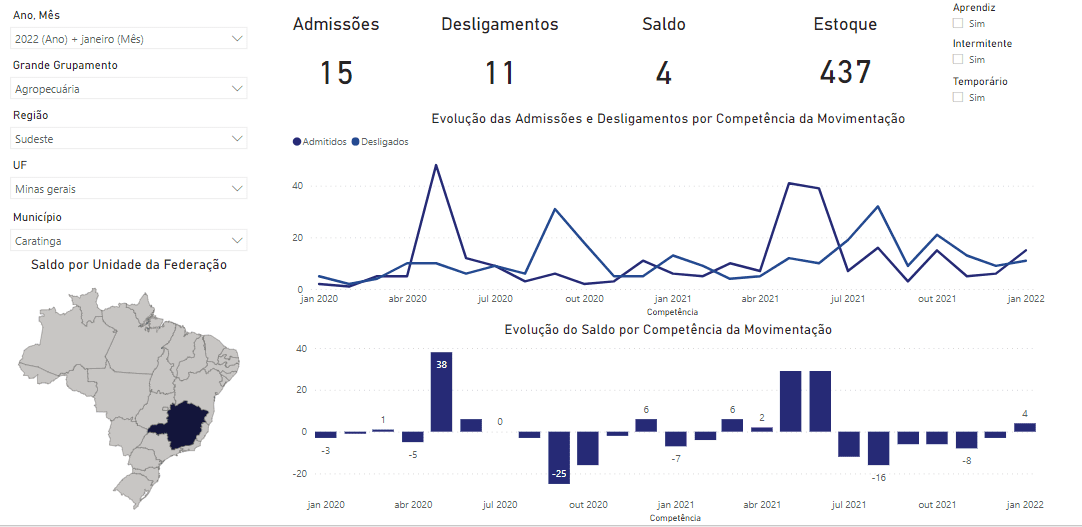Viewport: 1082px width, 527px height.
Task: Select the bar labeled 38
Action: (441, 392)
